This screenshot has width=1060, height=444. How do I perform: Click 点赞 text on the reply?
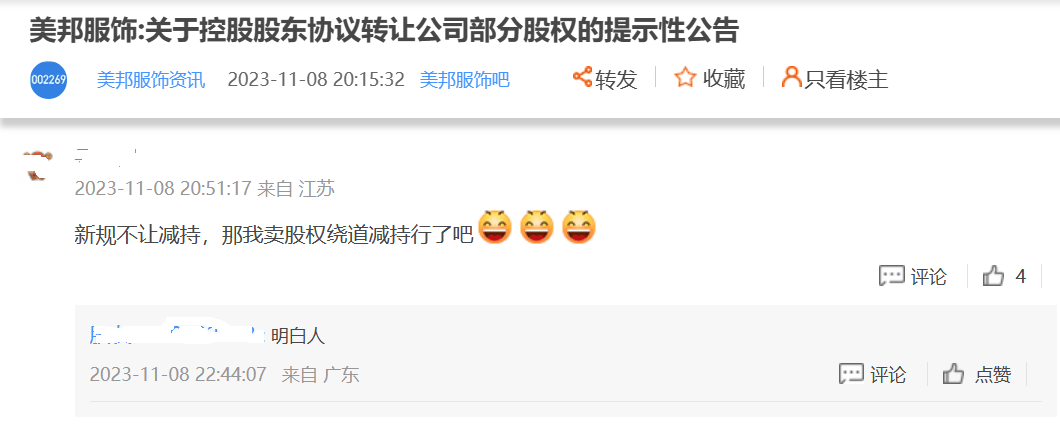point(993,374)
